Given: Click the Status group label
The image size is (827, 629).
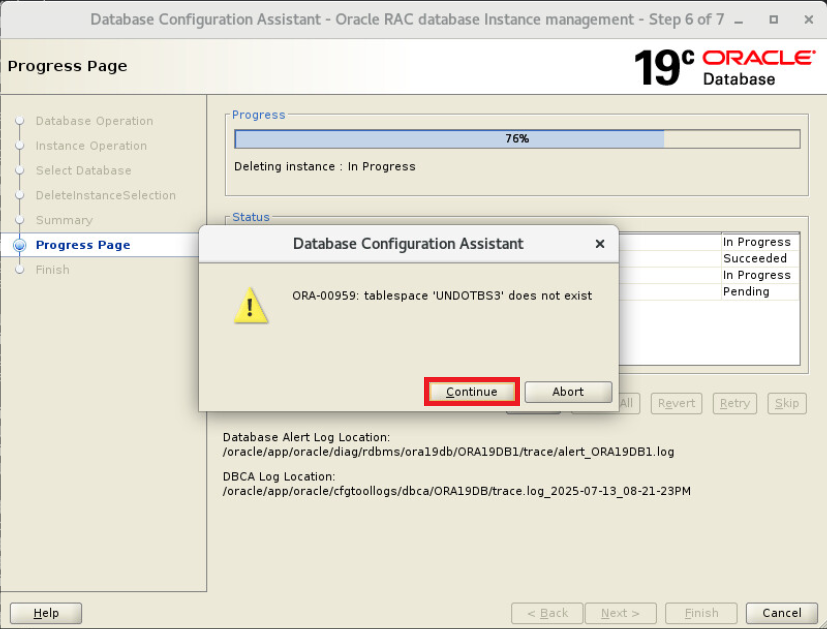Looking at the screenshot, I should [x=251, y=217].
